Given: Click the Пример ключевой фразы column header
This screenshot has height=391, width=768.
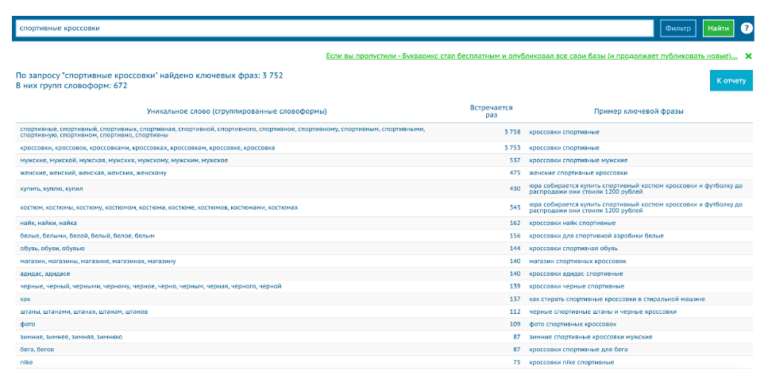Looking at the screenshot, I should 639,111.
